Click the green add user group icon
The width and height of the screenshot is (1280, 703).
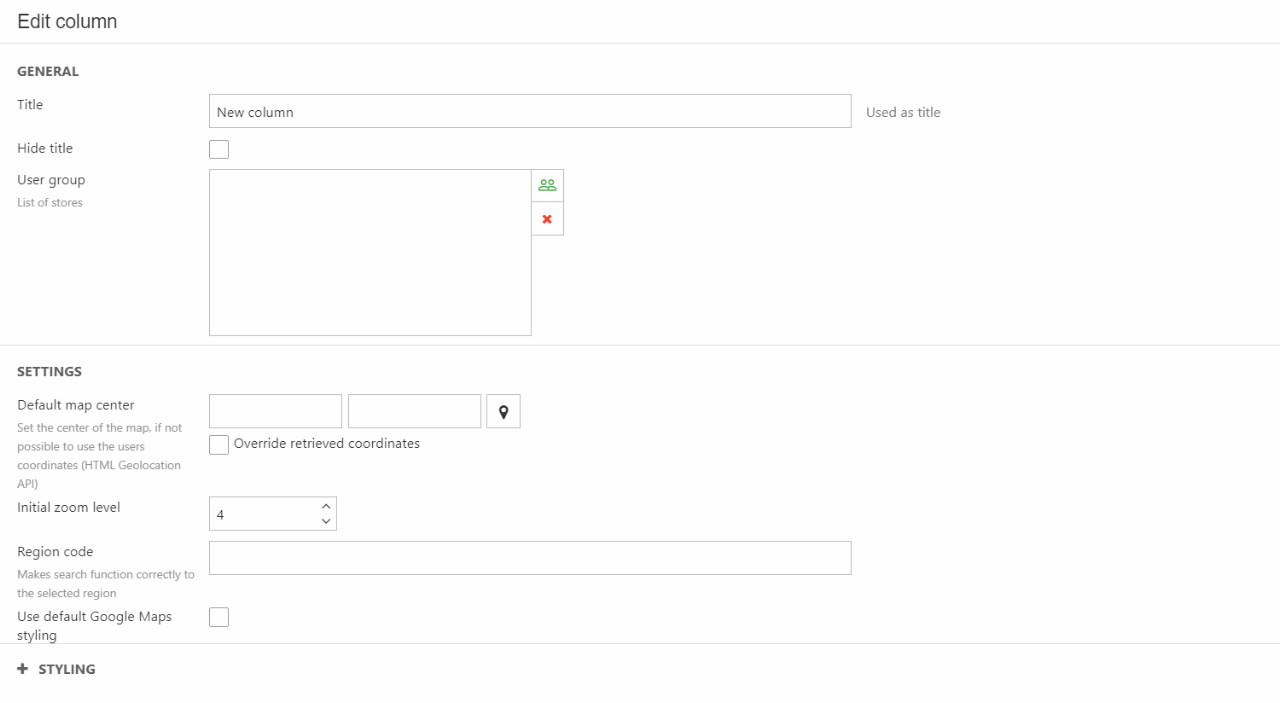click(547, 185)
